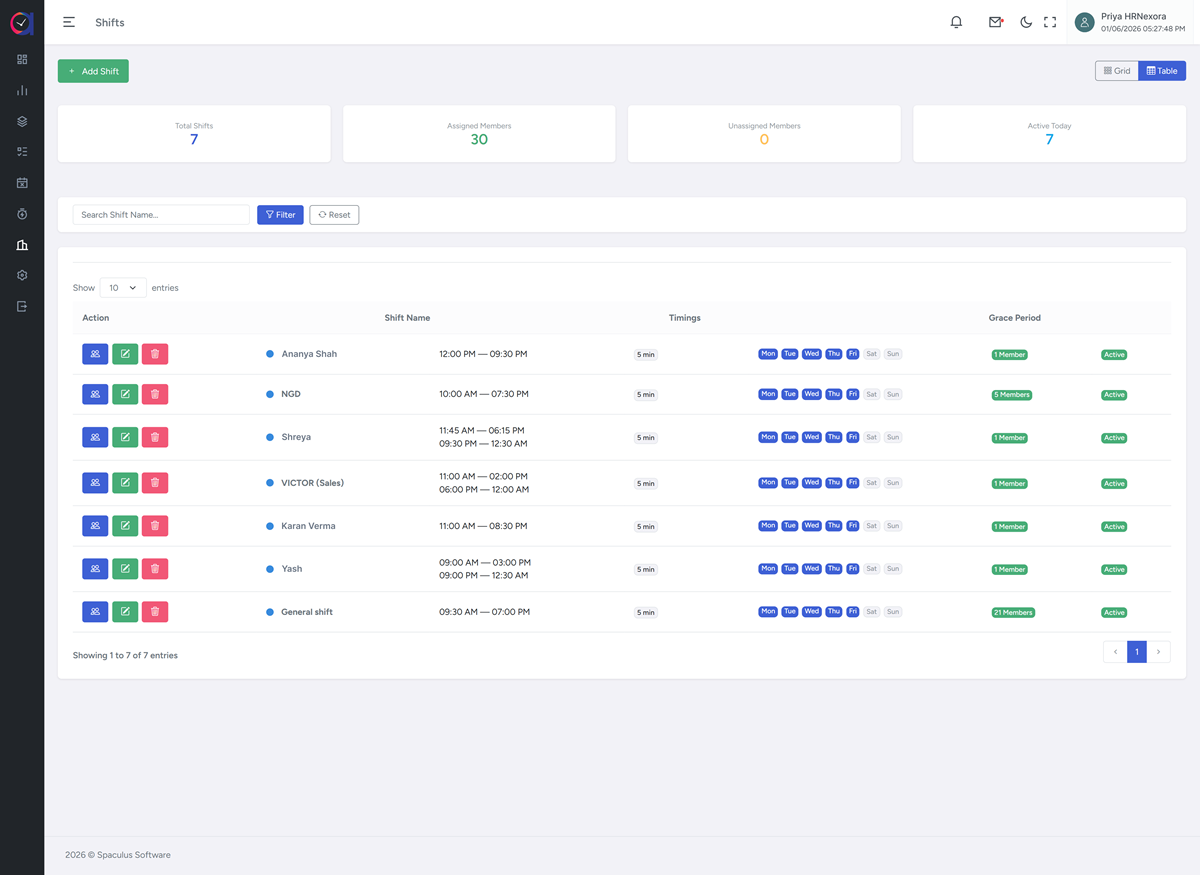
Task: Click the Shift Name column header
Action: pos(407,318)
